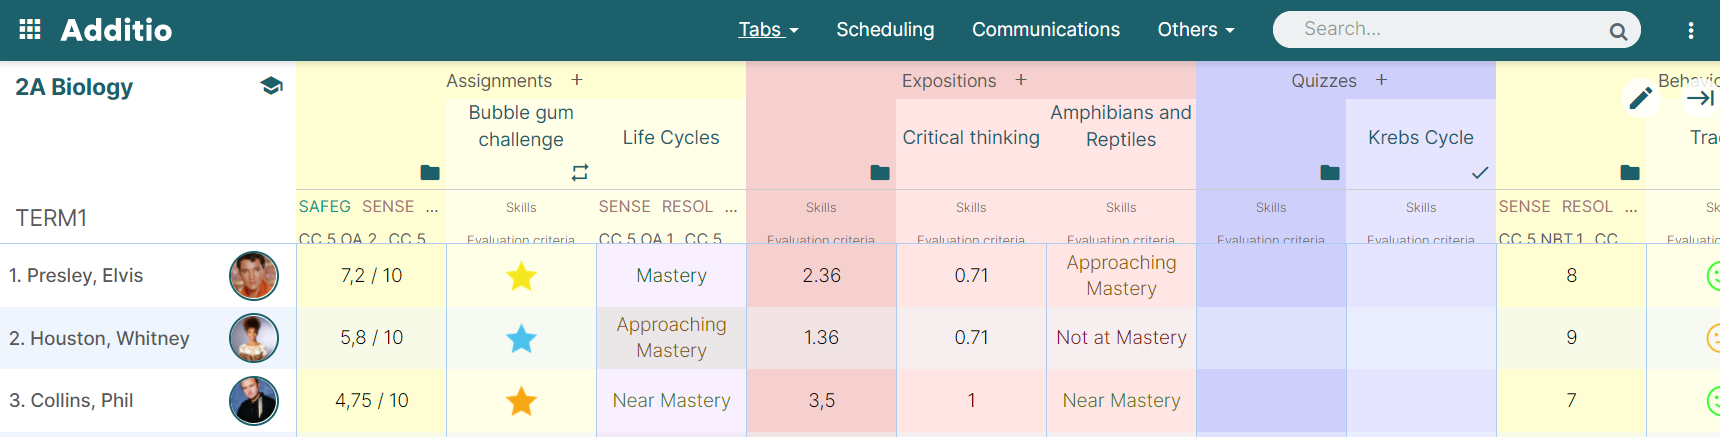
Task: Open the Quizzes tab header
Action: coord(1324,81)
